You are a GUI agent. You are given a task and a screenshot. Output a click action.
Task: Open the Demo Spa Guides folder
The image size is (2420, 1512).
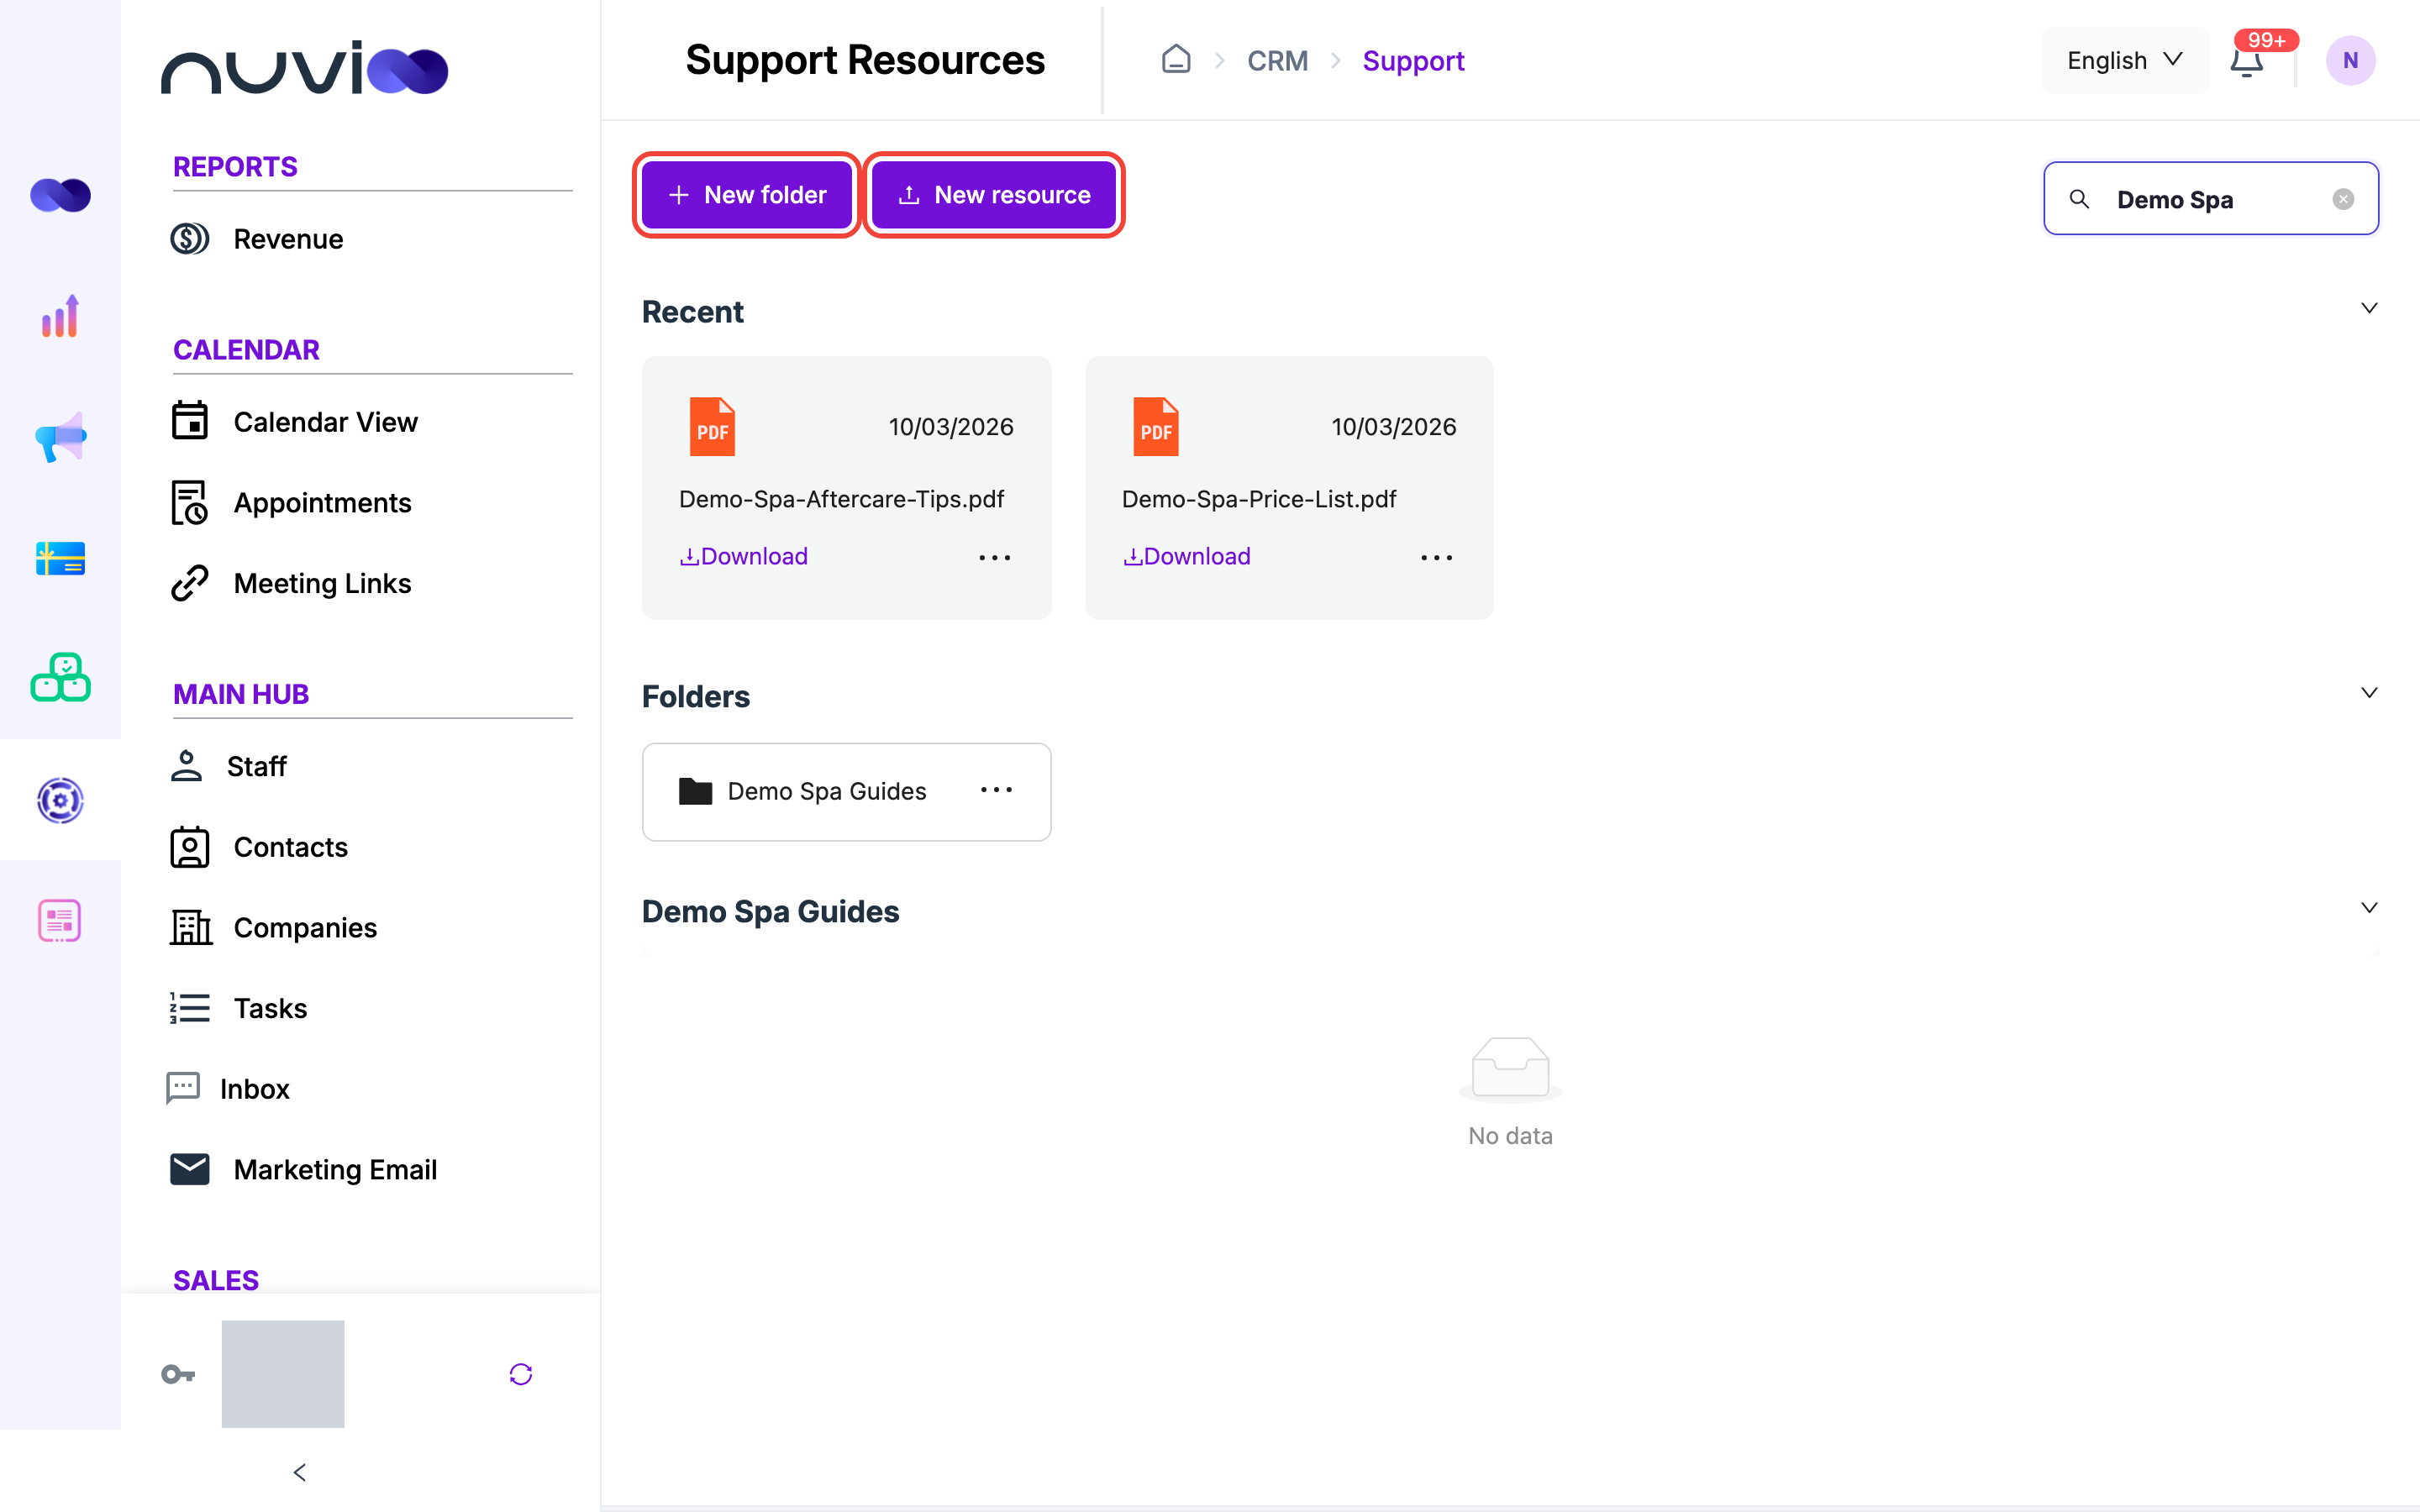tap(846, 791)
